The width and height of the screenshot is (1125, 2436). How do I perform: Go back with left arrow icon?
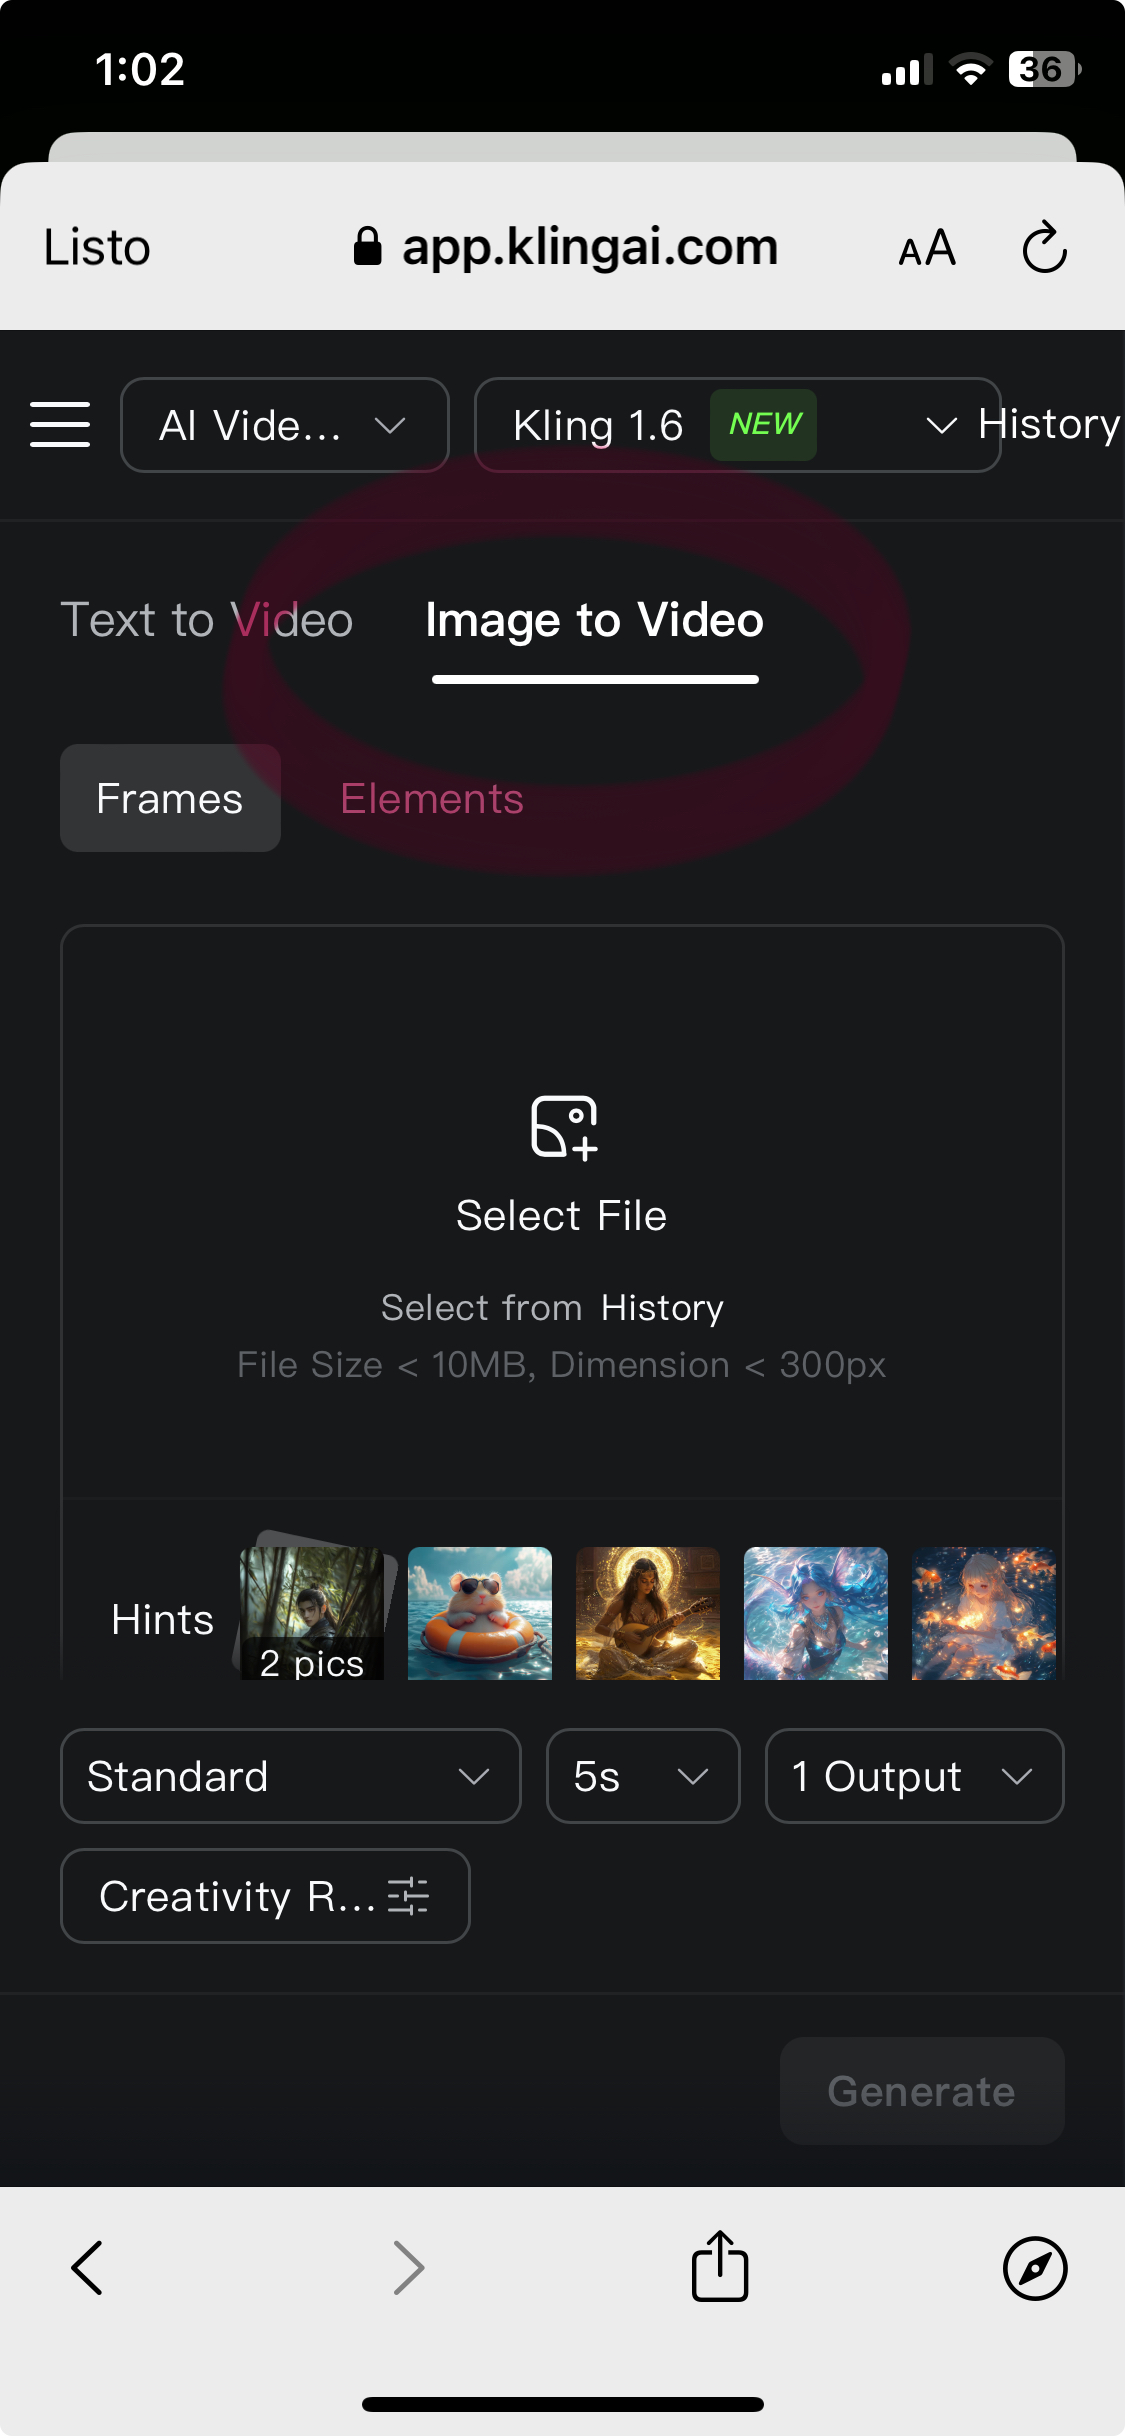coord(88,2267)
